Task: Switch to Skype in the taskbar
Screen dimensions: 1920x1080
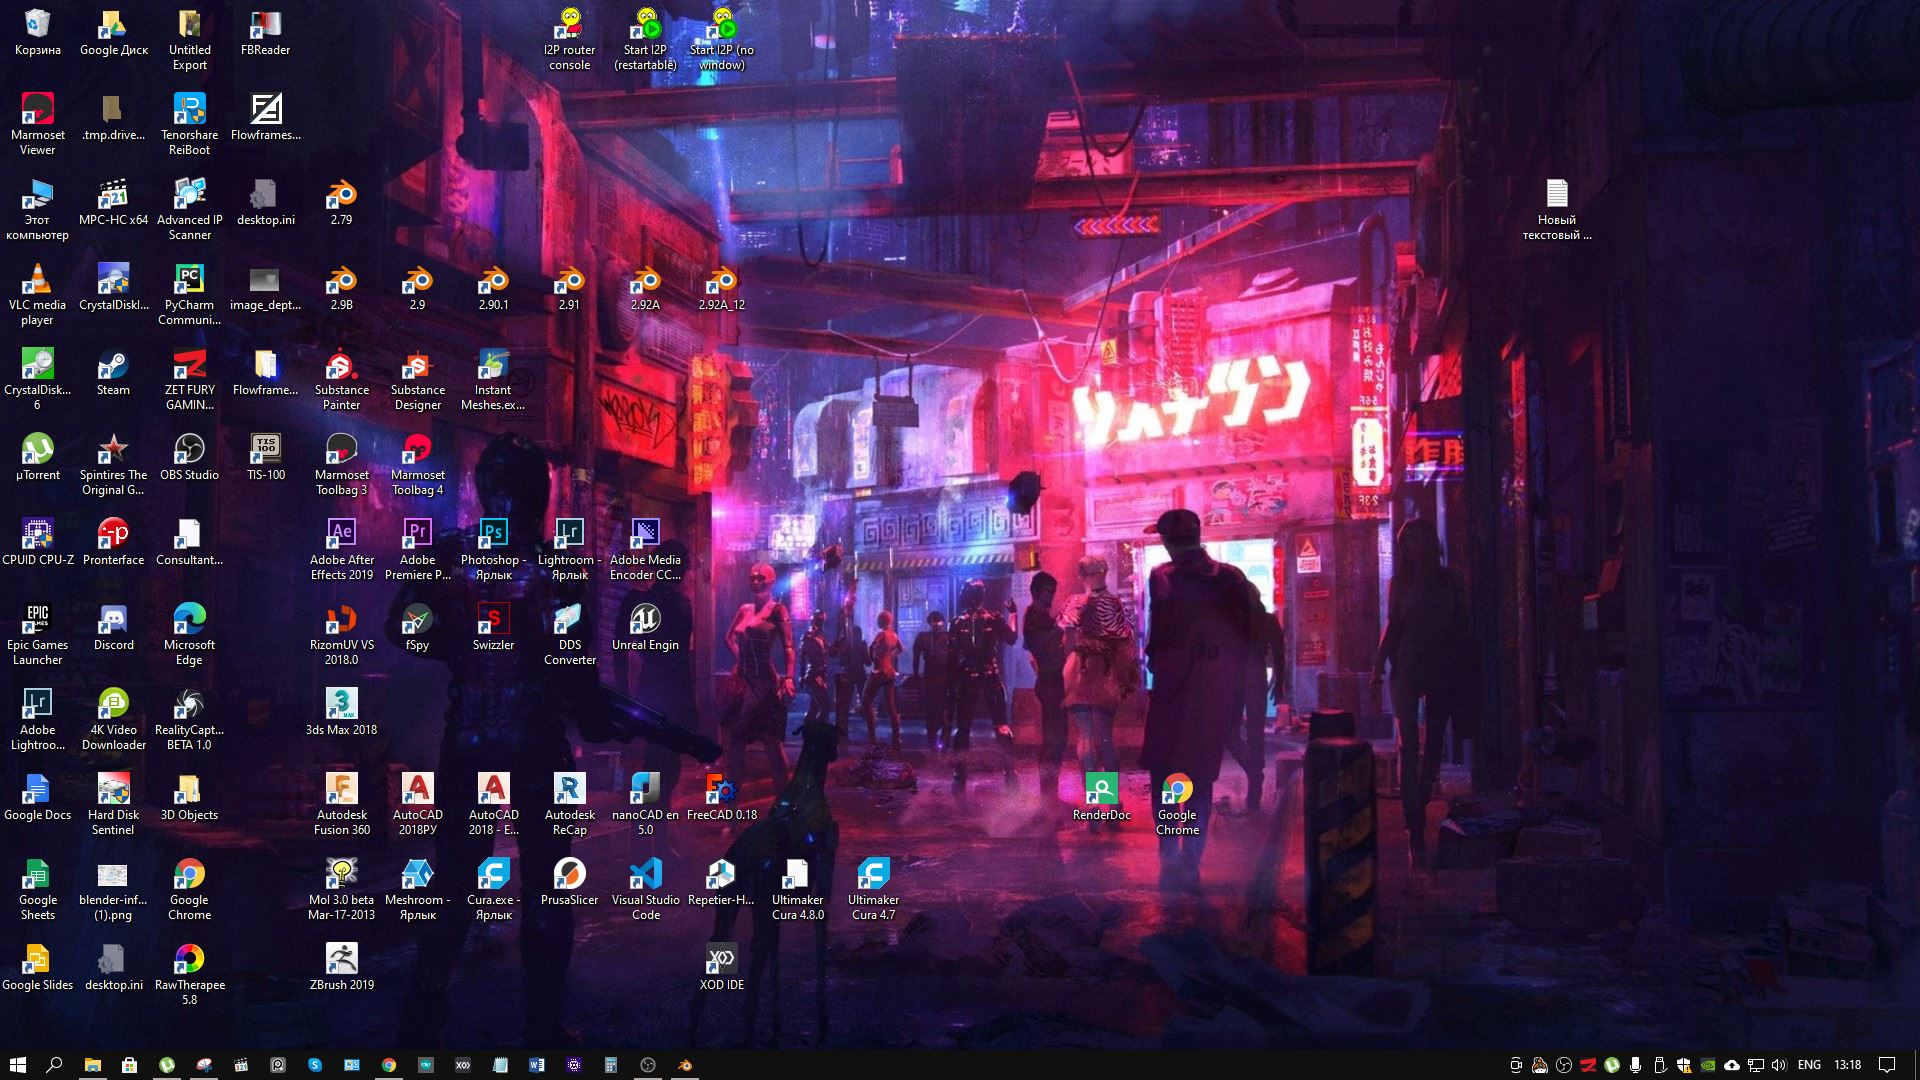Action: (315, 1065)
